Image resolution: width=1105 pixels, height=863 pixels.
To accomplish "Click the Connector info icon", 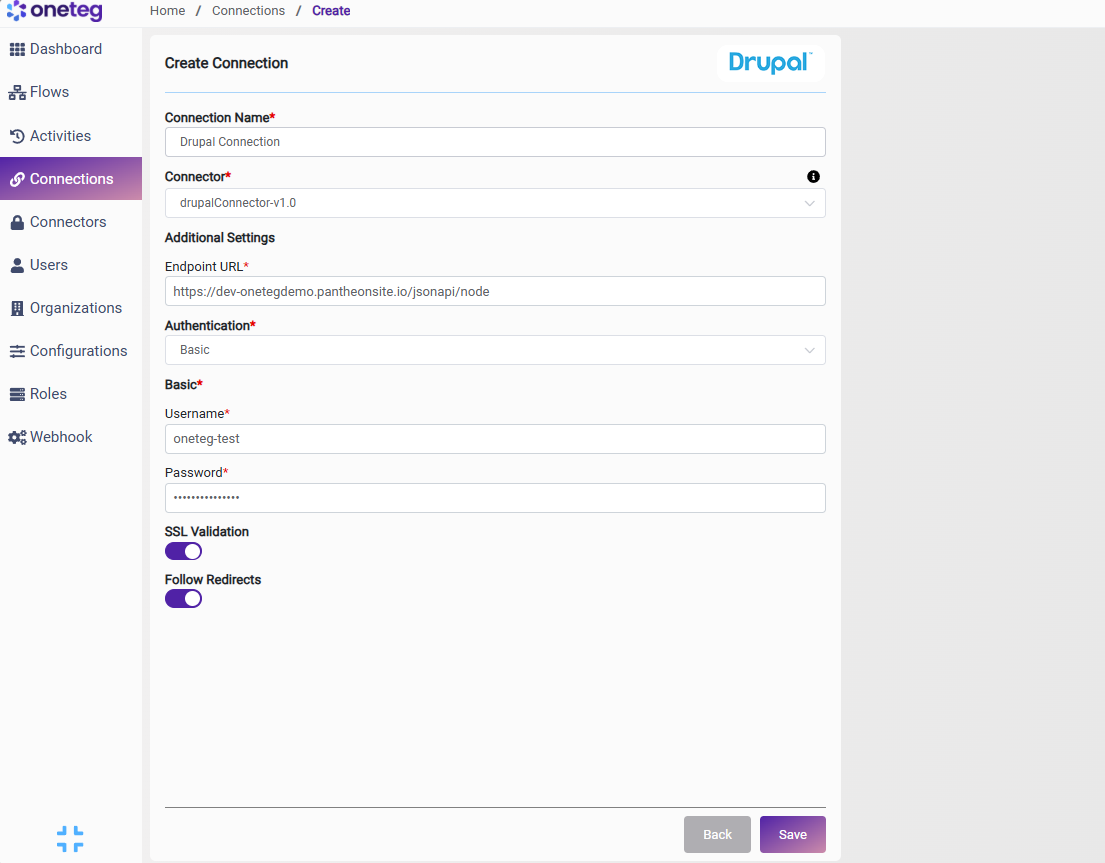I will coord(813,177).
